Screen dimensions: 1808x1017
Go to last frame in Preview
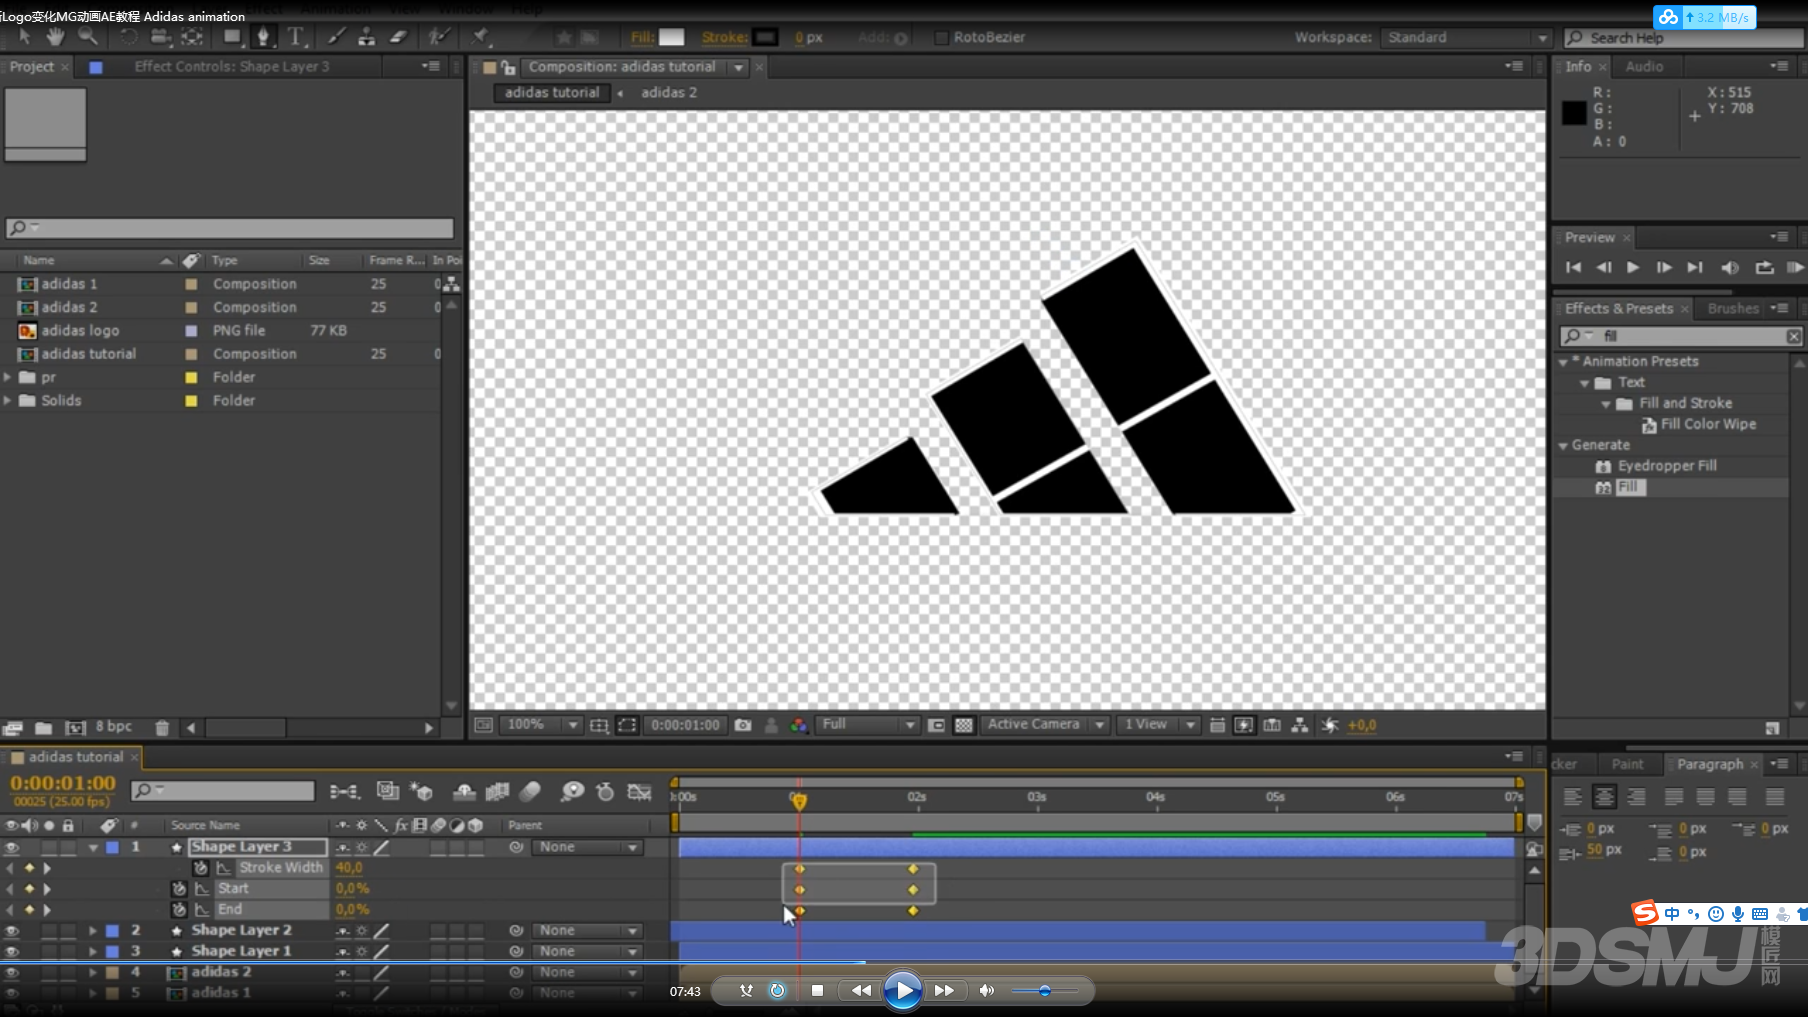(x=1694, y=267)
